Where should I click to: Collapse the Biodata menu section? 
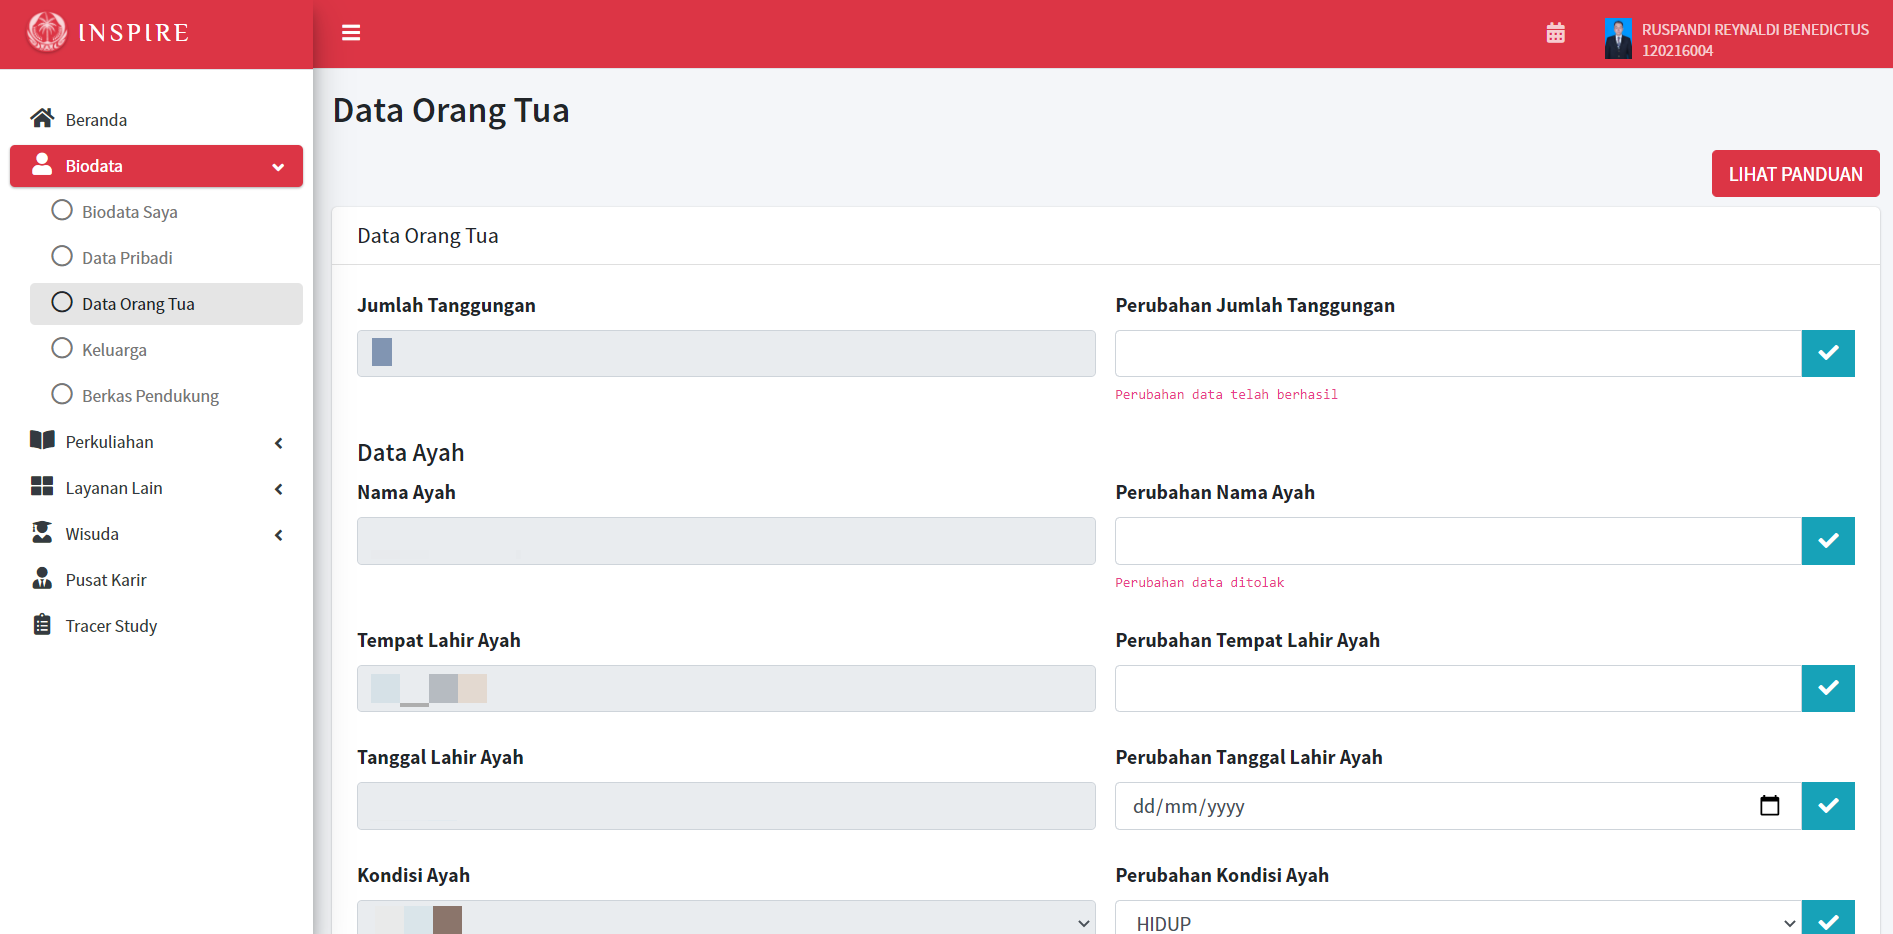click(278, 166)
